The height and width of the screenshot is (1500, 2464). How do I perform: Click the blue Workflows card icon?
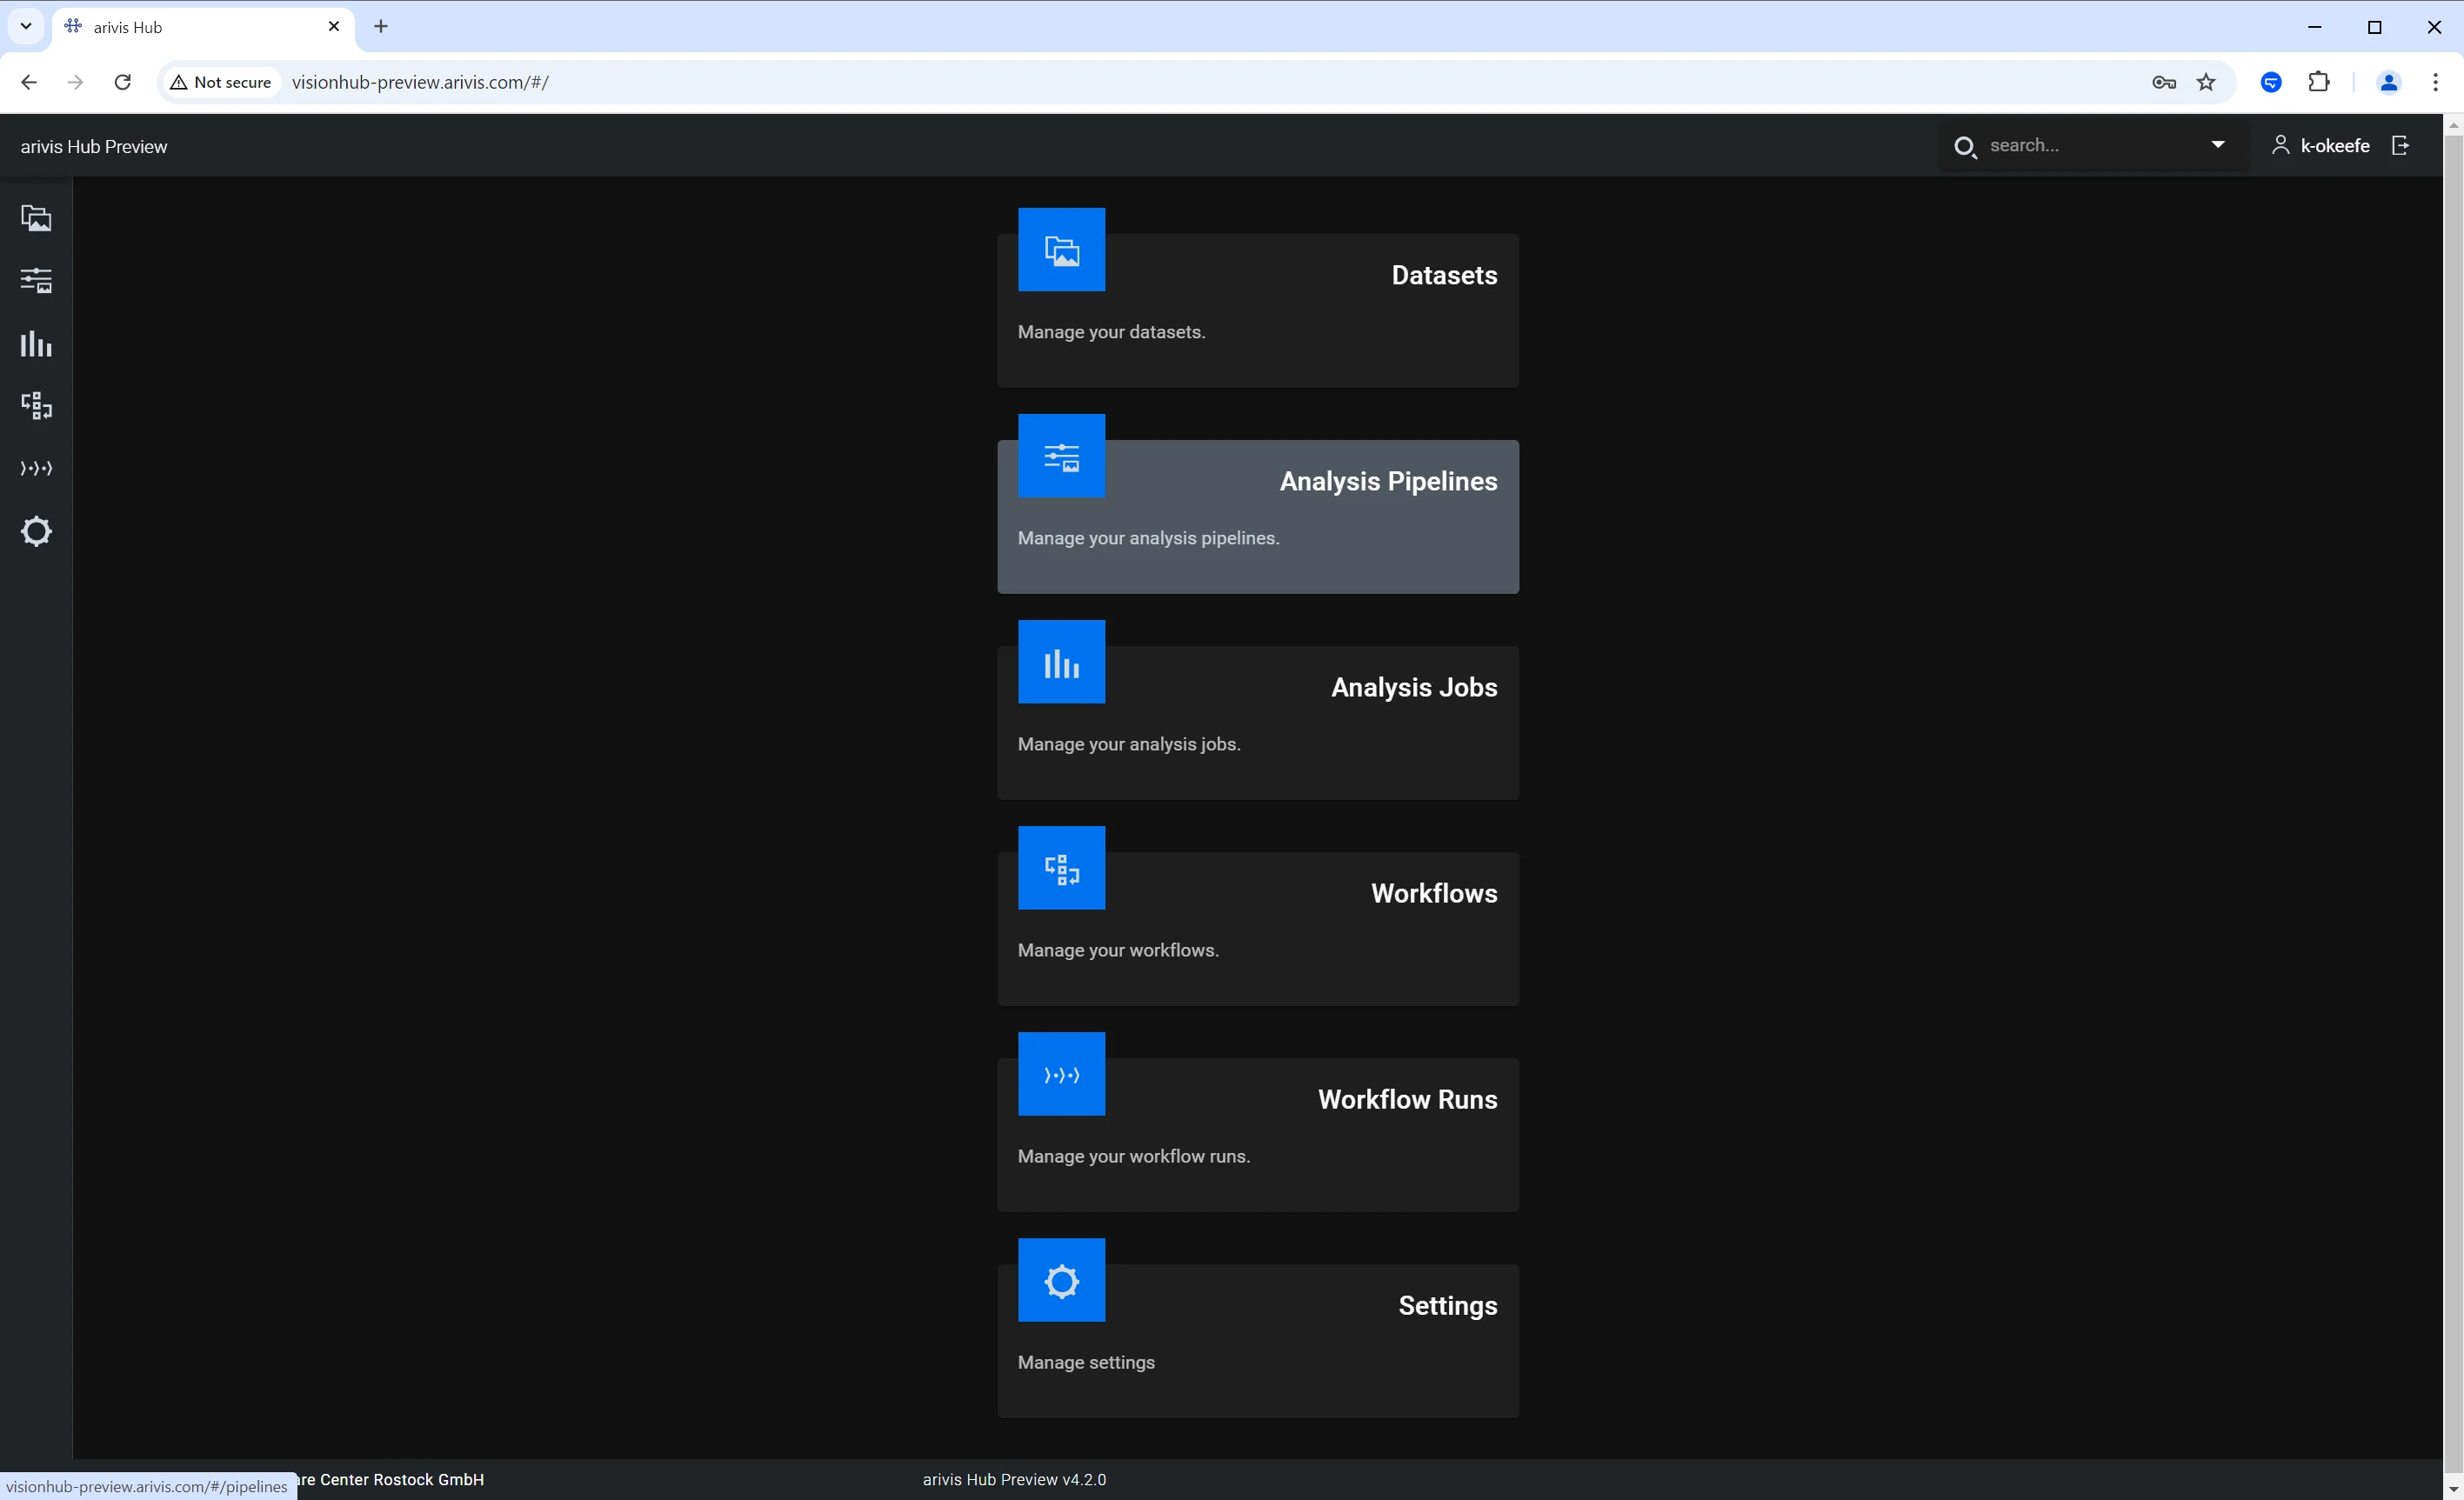(1061, 868)
